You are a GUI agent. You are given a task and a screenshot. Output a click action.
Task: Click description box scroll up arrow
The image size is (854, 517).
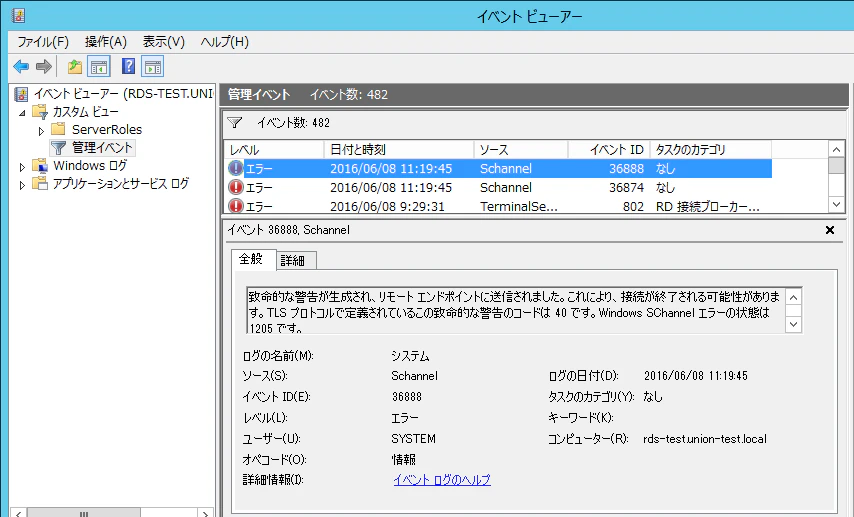794,297
